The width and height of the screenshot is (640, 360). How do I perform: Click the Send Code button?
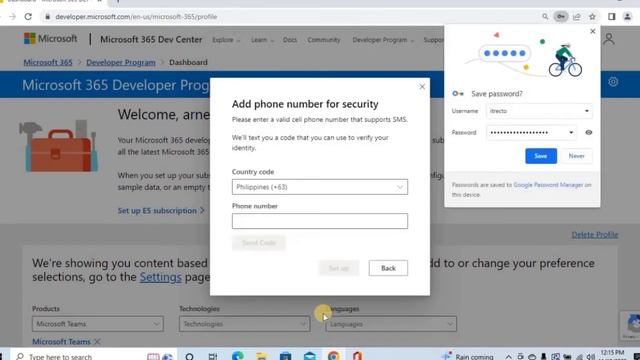pos(259,243)
